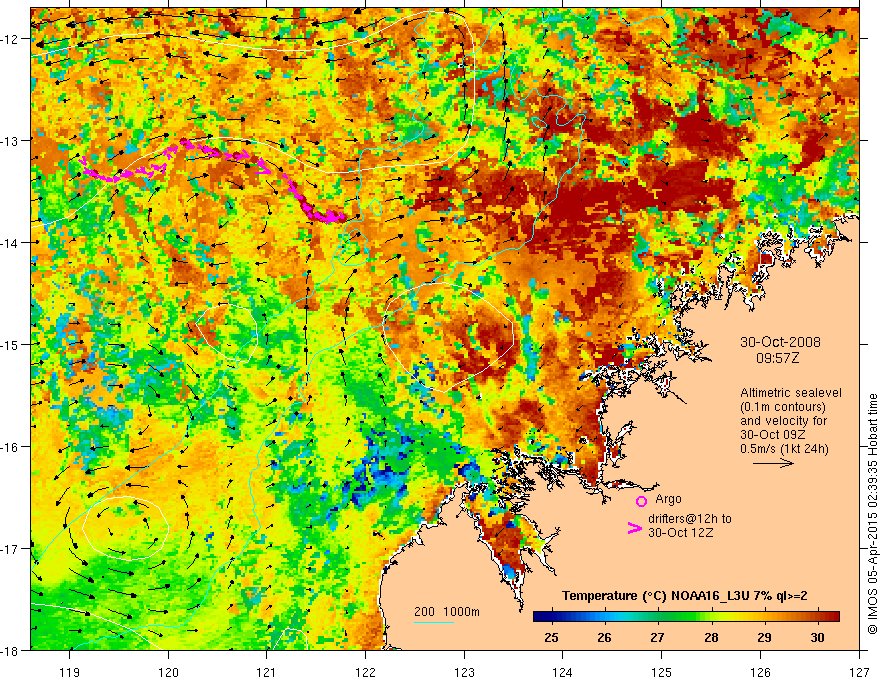880x680 pixels.
Task: Click the longitude axis label 122
Action: coord(365,672)
